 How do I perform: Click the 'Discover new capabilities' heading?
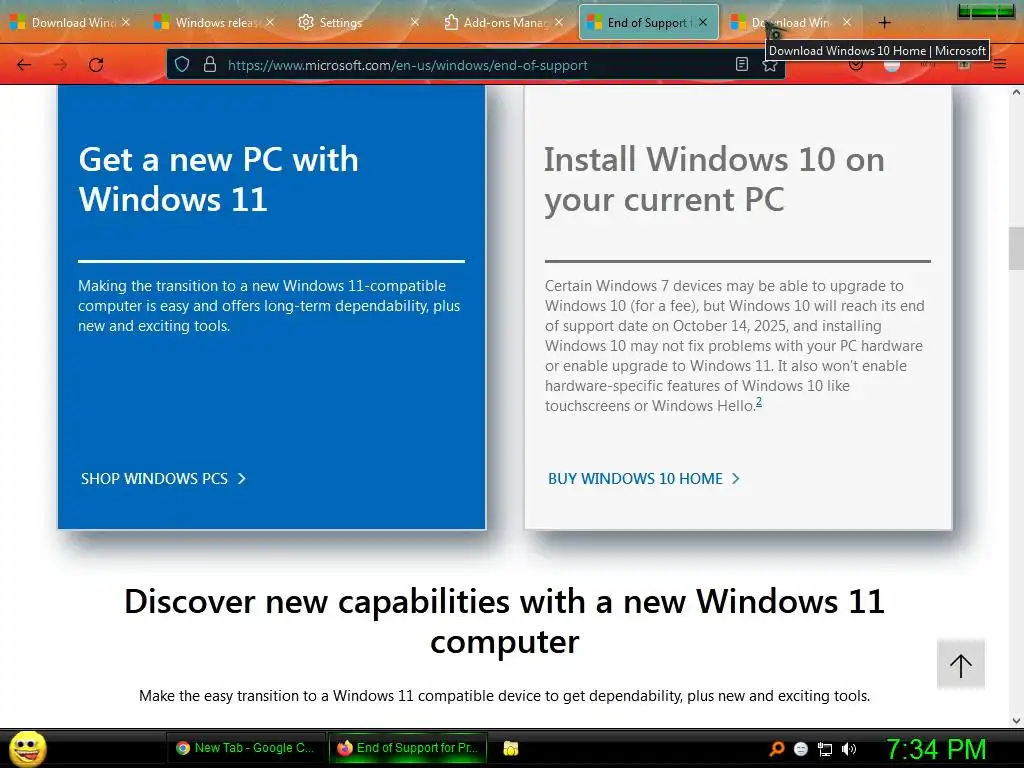(x=504, y=621)
